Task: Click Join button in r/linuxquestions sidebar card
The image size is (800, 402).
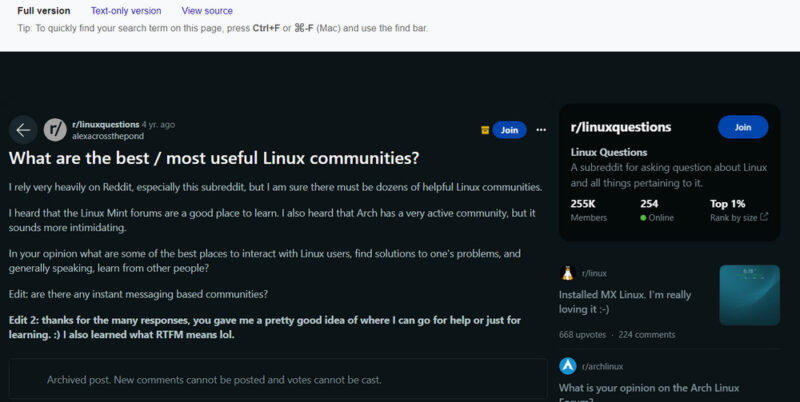Action: 743,127
